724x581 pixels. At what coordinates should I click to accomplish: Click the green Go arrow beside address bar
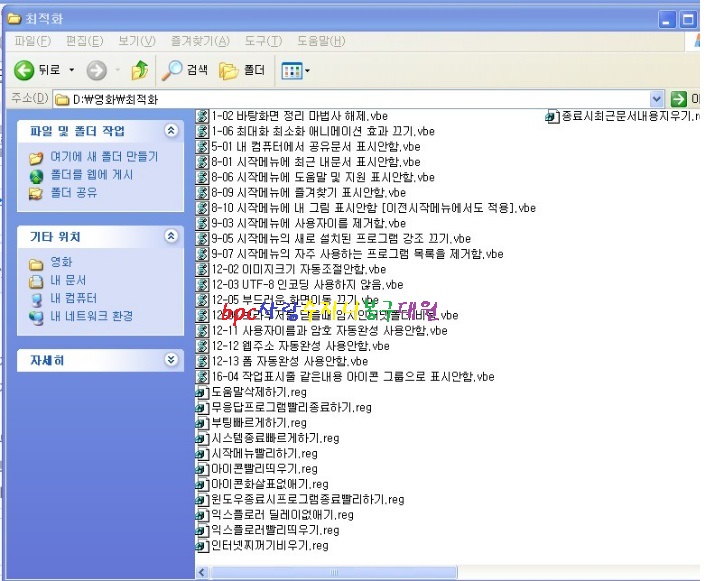[679, 99]
